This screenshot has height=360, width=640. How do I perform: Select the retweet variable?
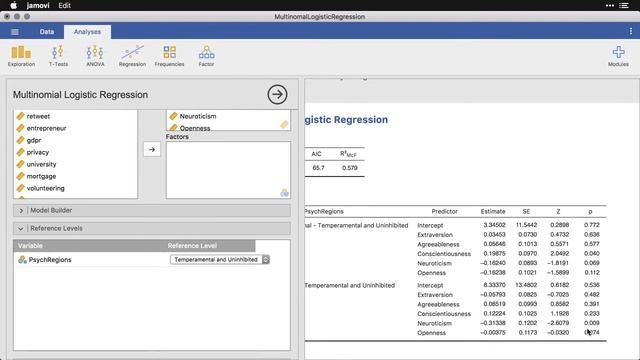[38, 116]
